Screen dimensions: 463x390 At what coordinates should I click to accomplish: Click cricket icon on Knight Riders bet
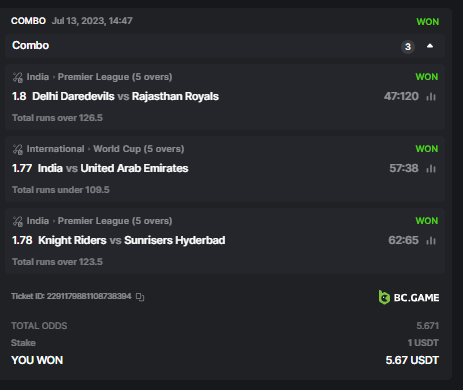click(x=18, y=221)
